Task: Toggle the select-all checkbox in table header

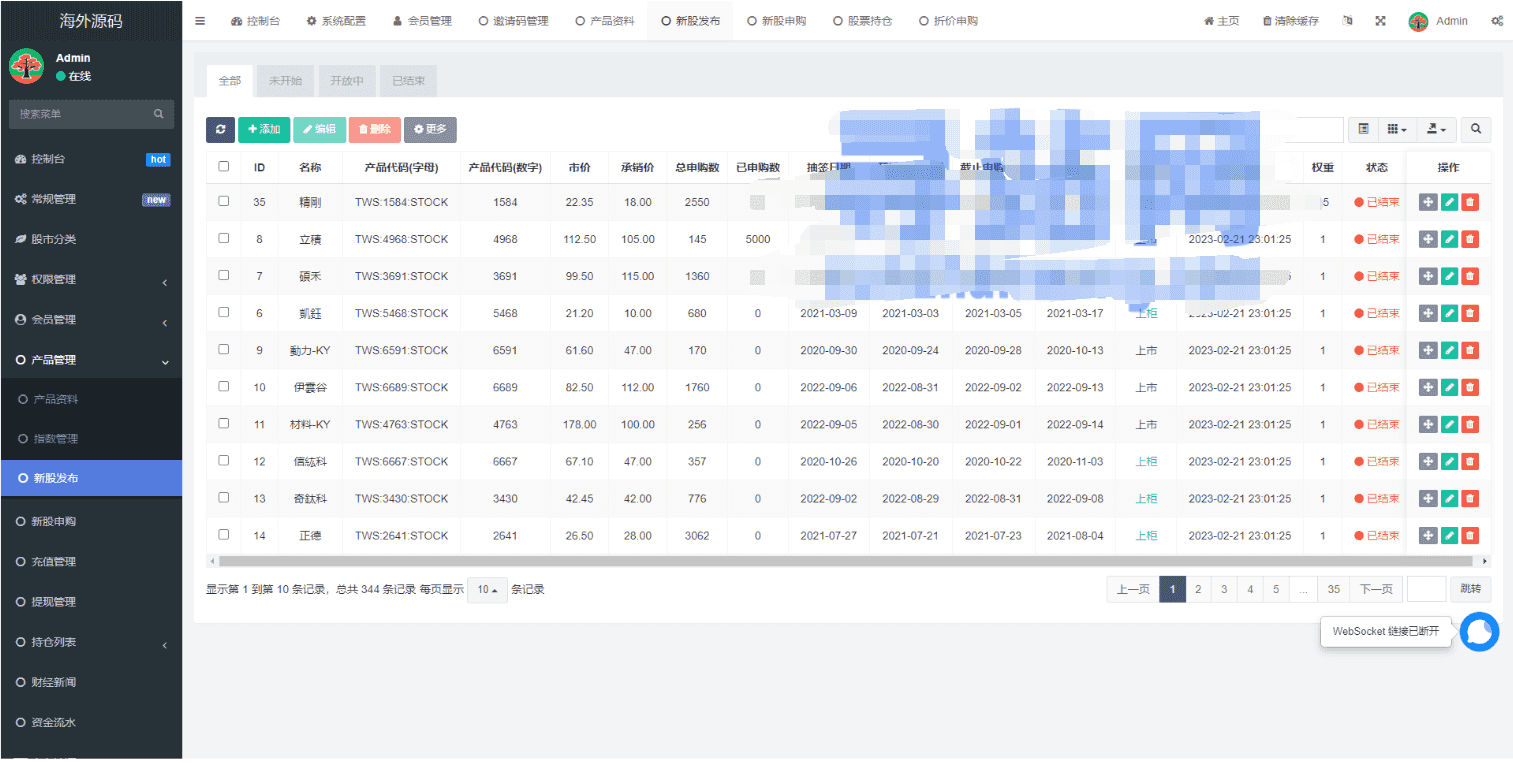Action: (x=224, y=167)
